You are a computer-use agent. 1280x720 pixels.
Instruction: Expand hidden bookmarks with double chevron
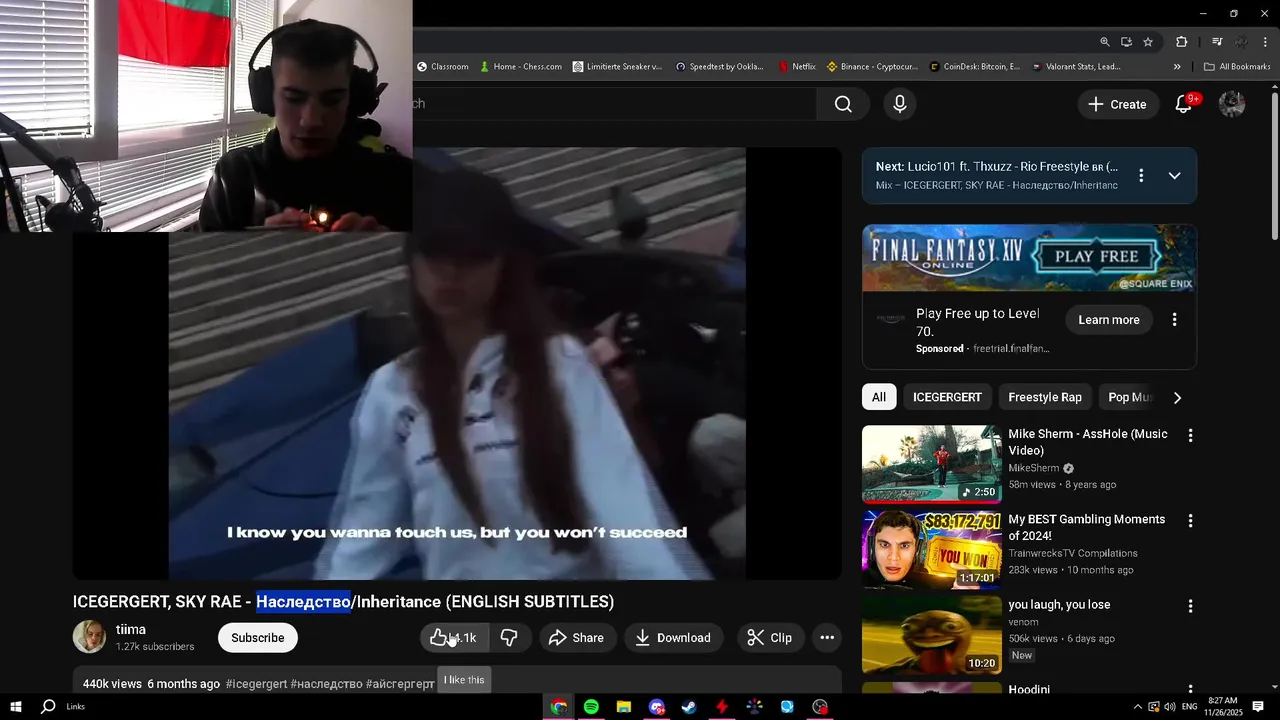[1177, 67]
